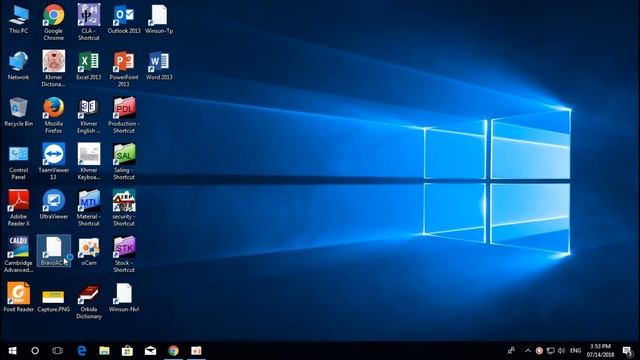Open Task View in taskbar
The image size is (640, 360).
click(58, 351)
